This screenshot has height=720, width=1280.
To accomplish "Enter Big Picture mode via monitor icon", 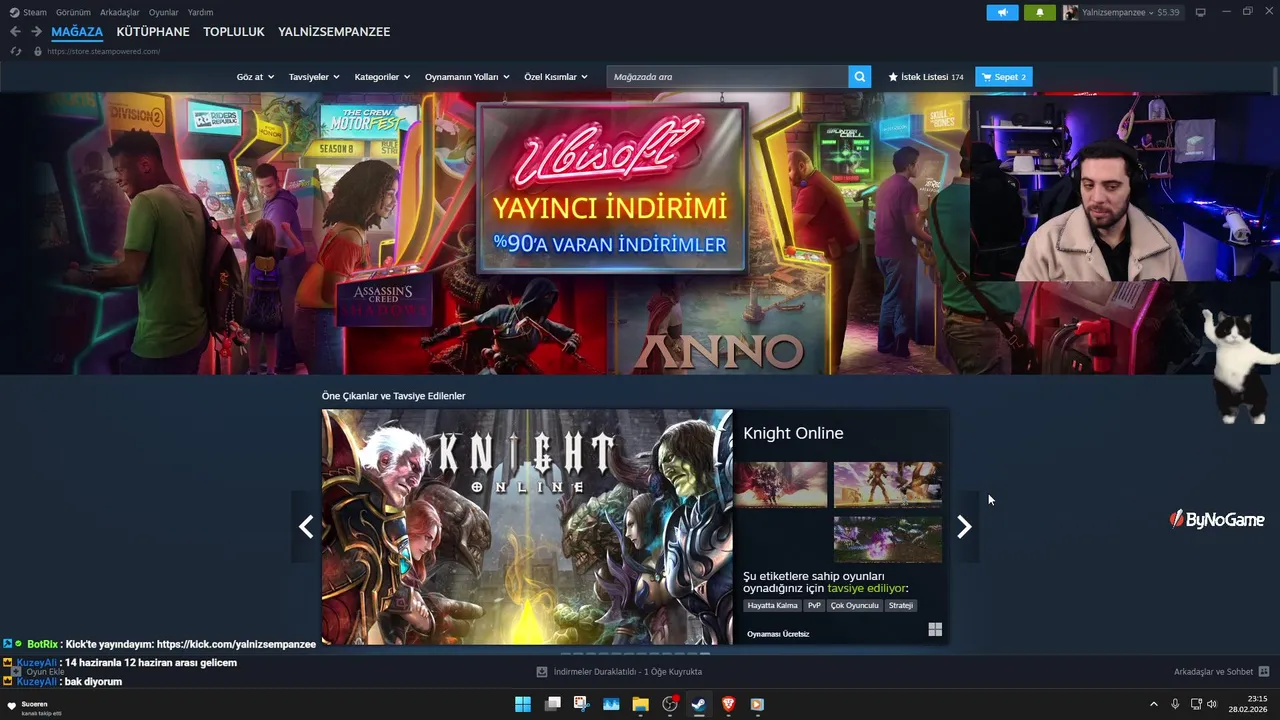I will pyautogui.click(x=1201, y=12).
